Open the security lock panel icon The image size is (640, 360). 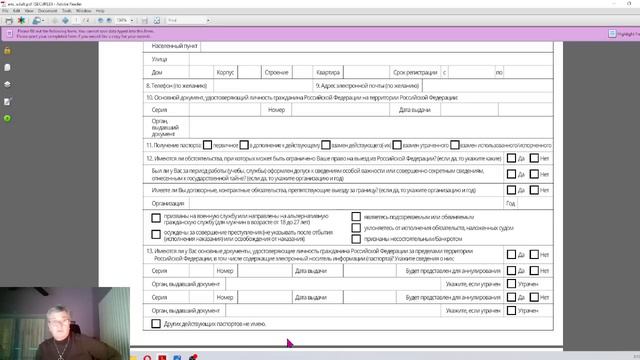point(7,51)
